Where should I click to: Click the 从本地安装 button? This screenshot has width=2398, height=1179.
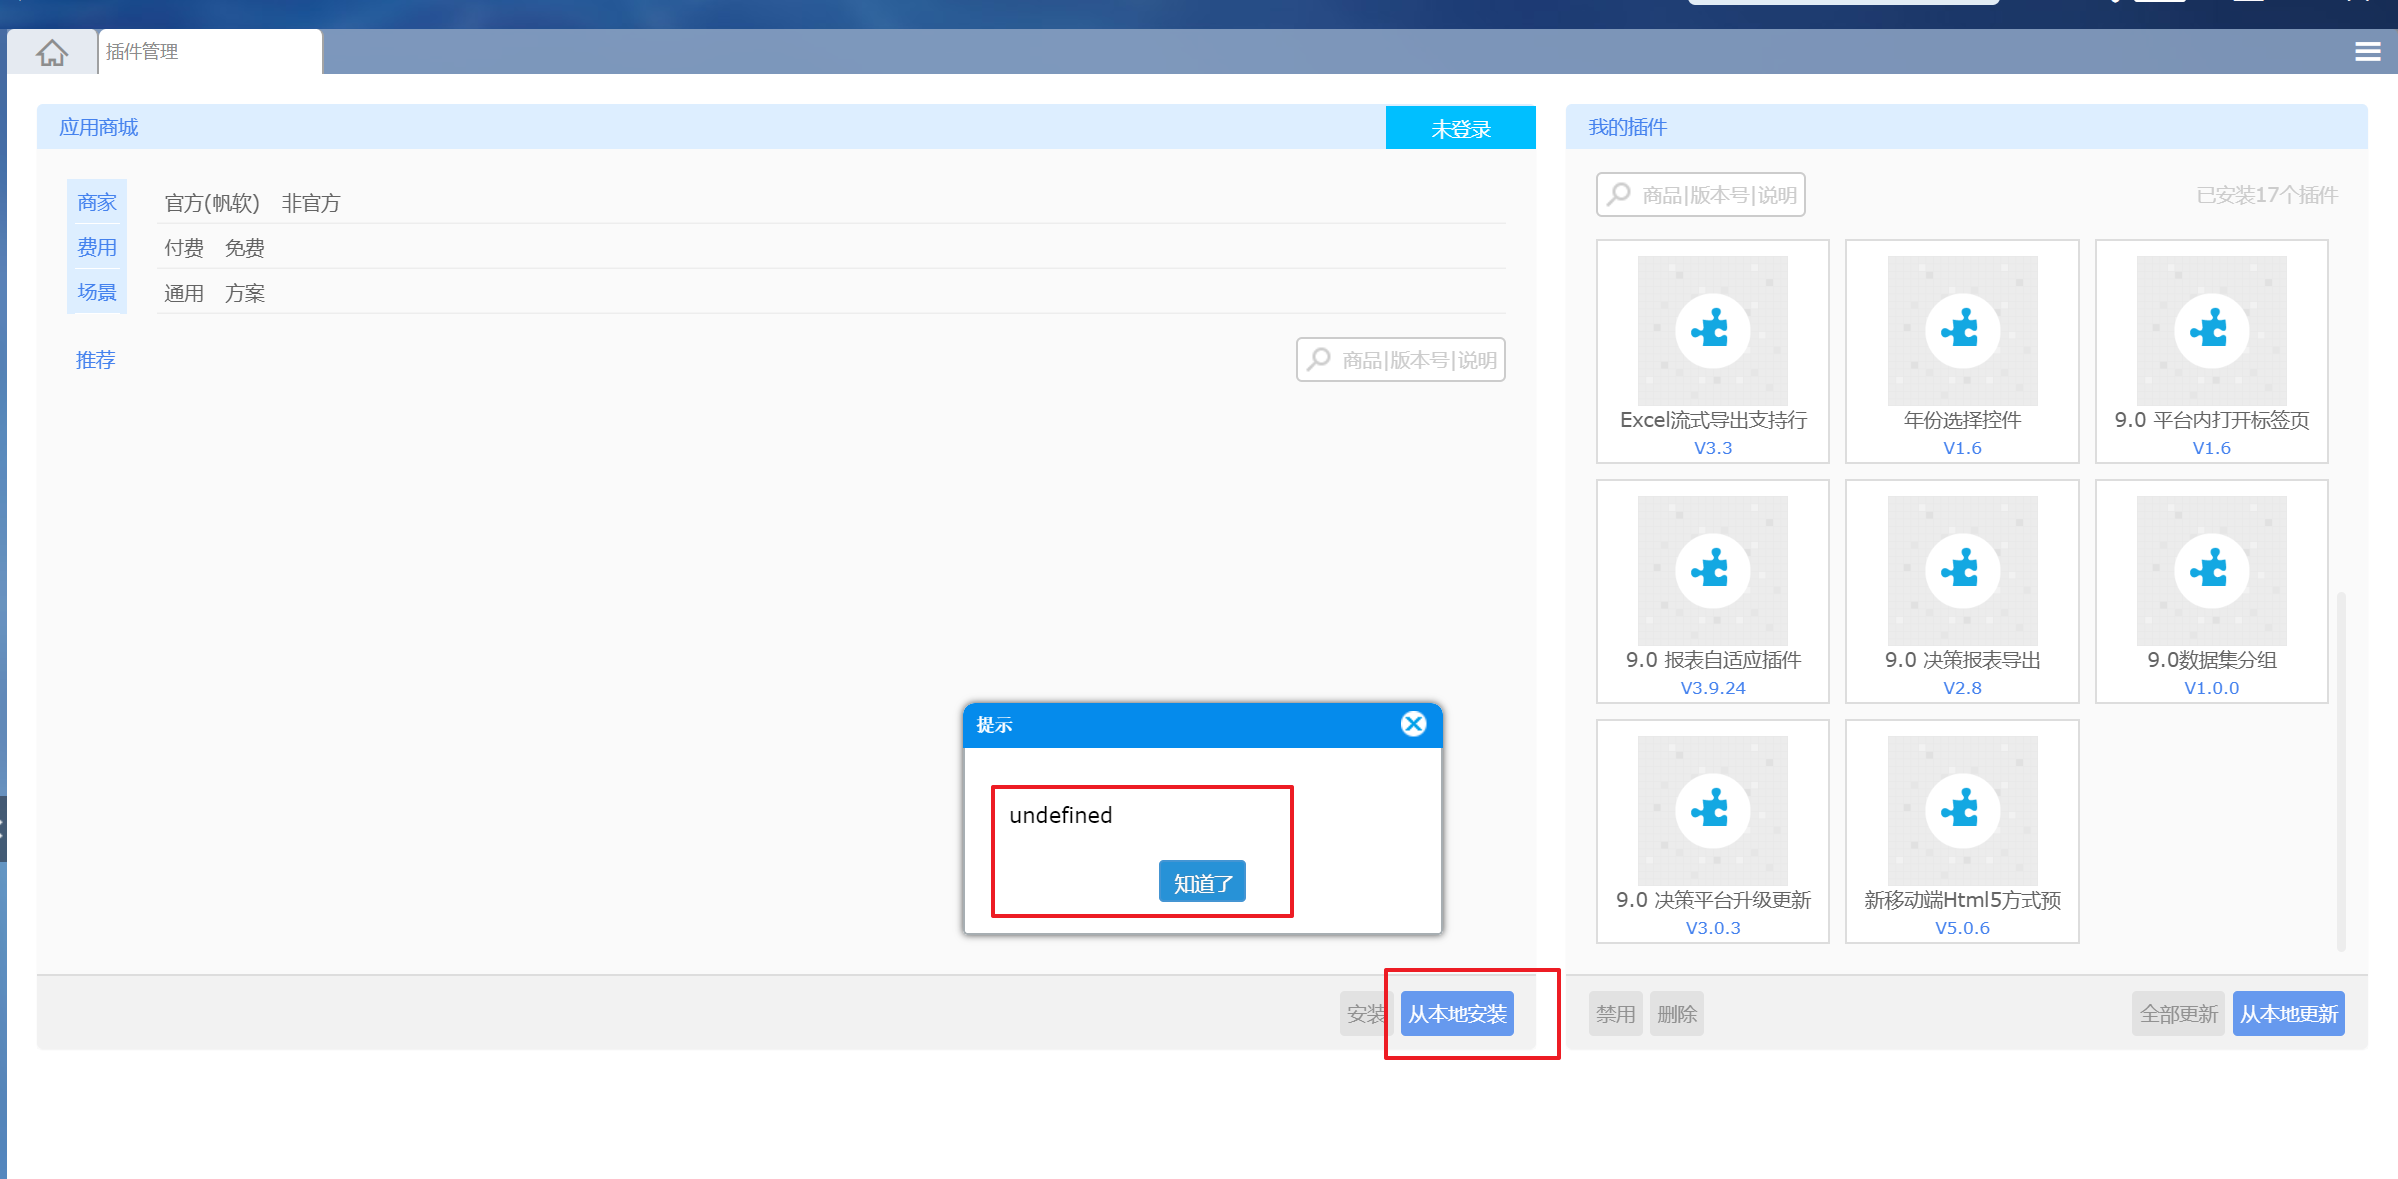pos(1457,1014)
